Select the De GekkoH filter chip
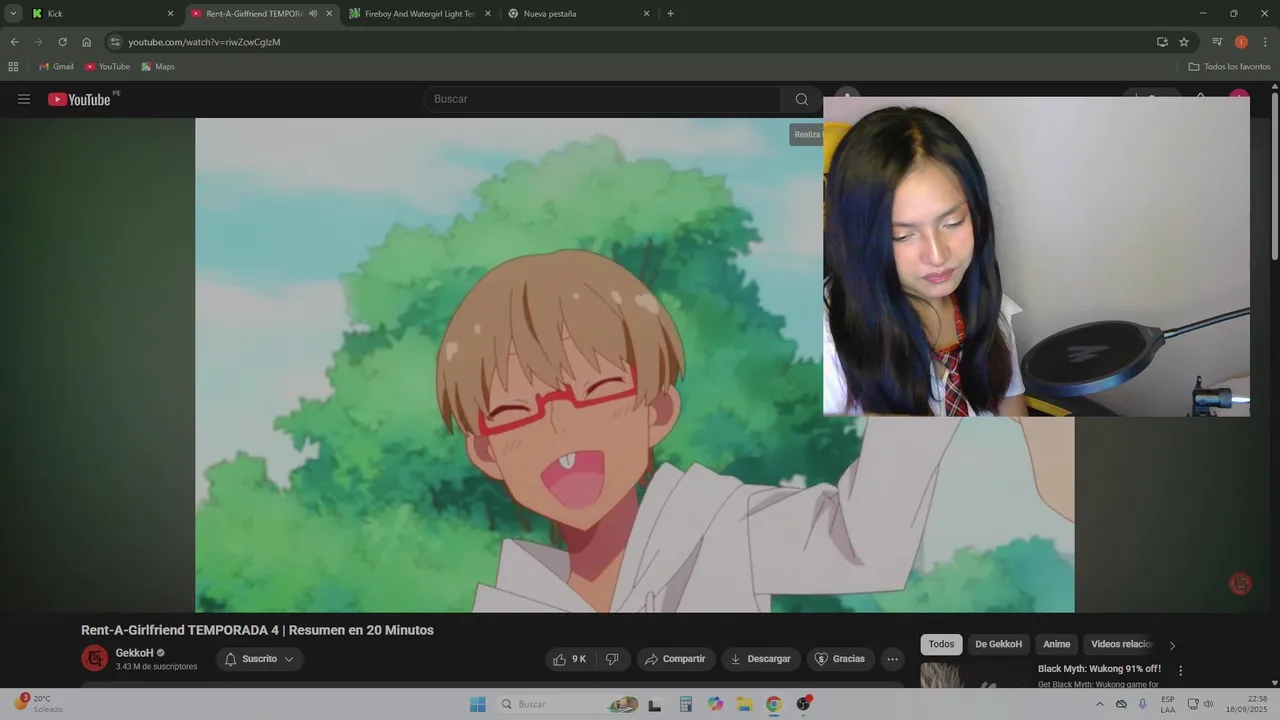 (998, 644)
